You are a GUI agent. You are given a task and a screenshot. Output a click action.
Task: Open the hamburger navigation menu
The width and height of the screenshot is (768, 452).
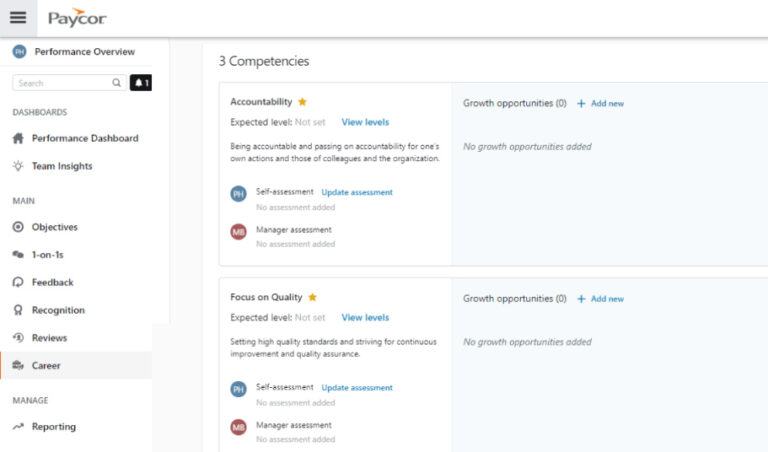pyautogui.click(x=18, y=18)
